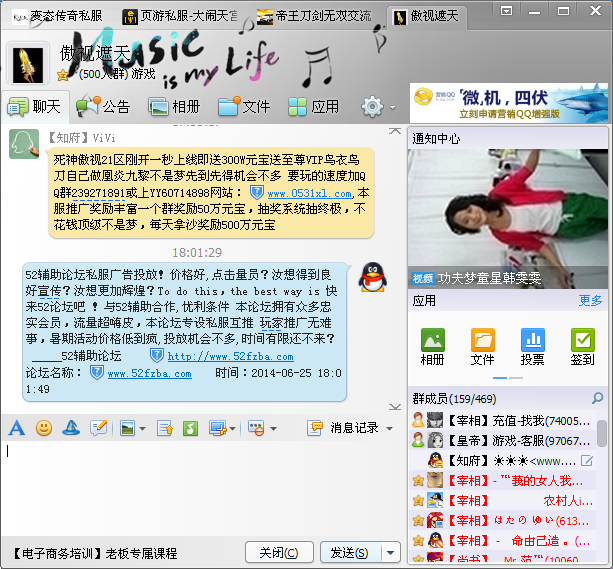Click the edit card icon for 【知府】 member
The width and height of the screenshot is (613, 569).
point(587,461)
